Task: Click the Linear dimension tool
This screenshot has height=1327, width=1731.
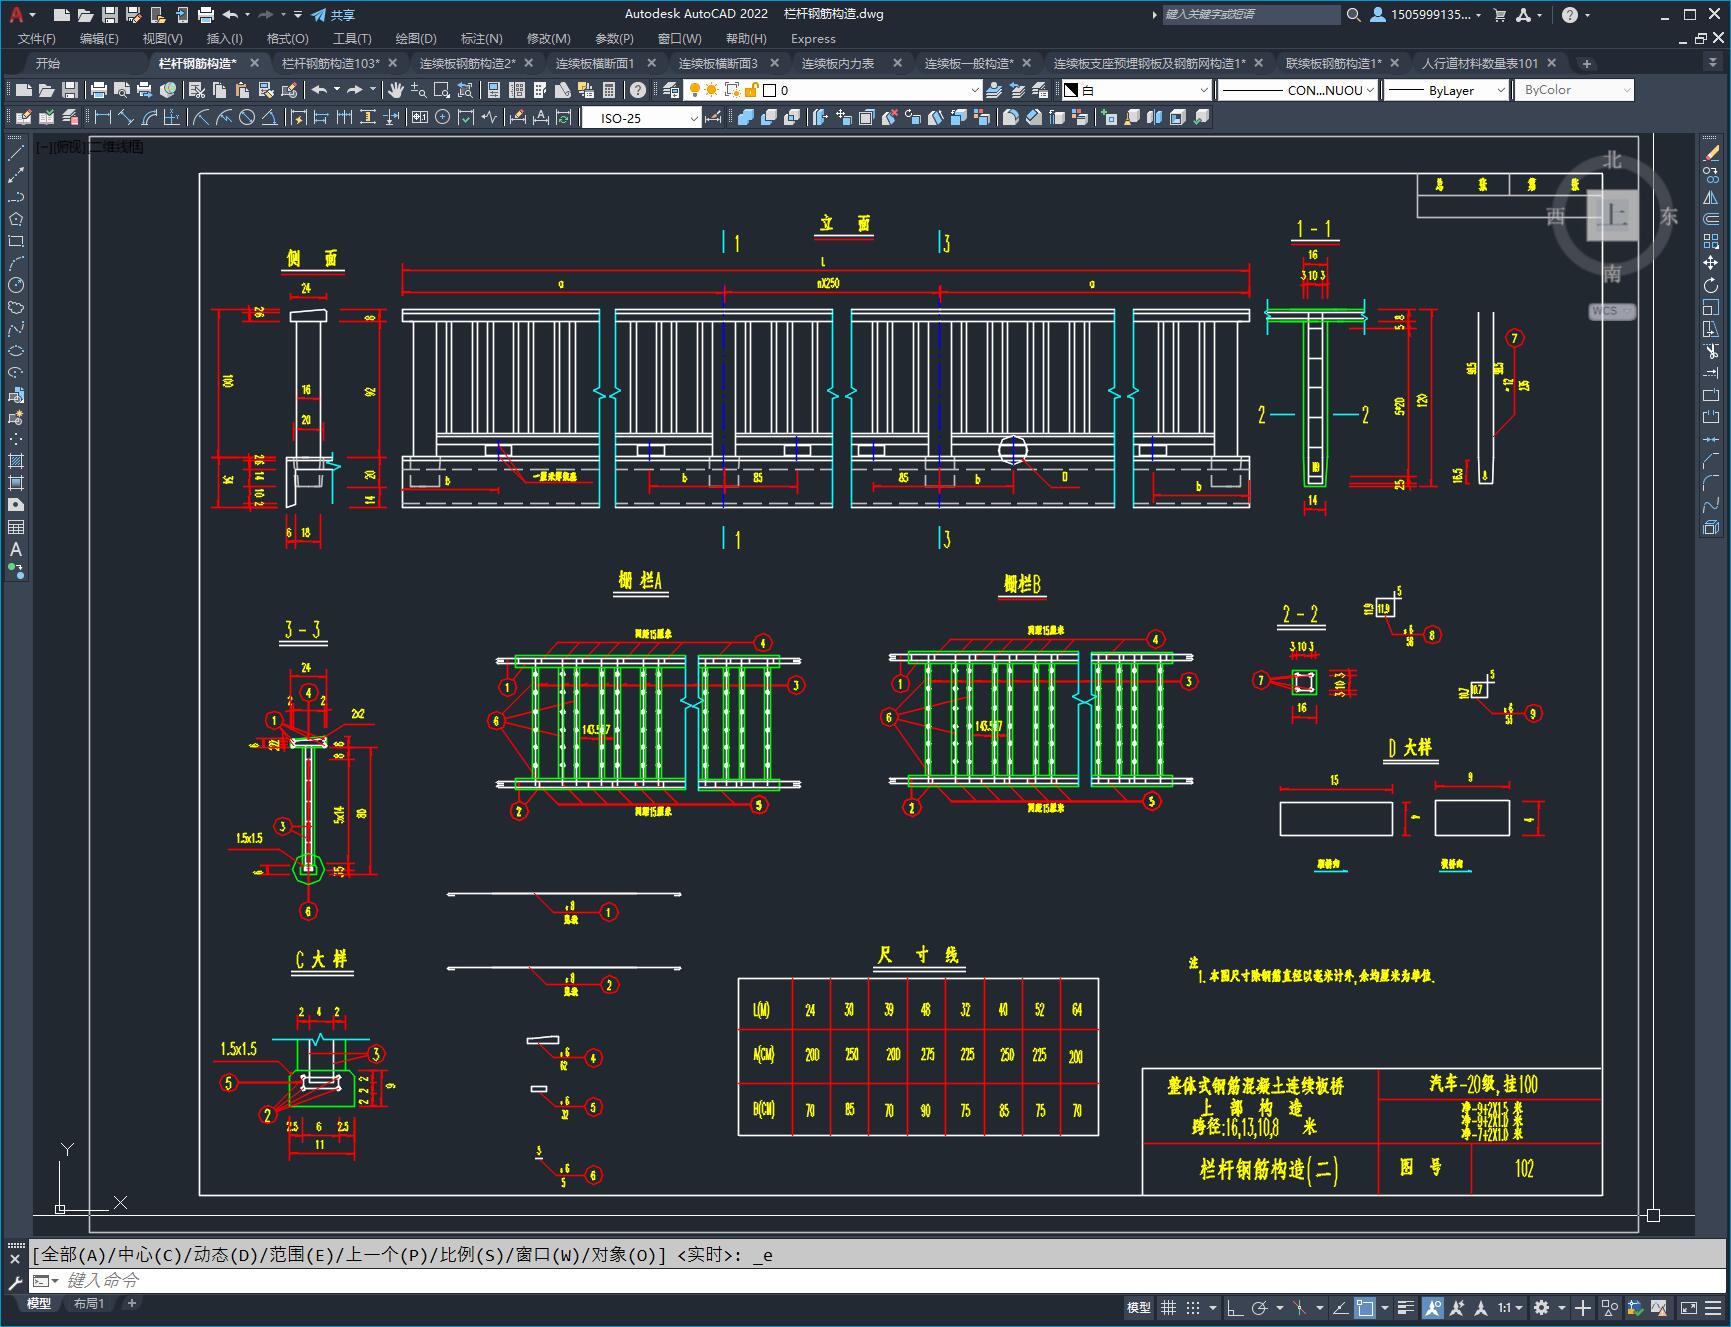Action: (103, 118)
